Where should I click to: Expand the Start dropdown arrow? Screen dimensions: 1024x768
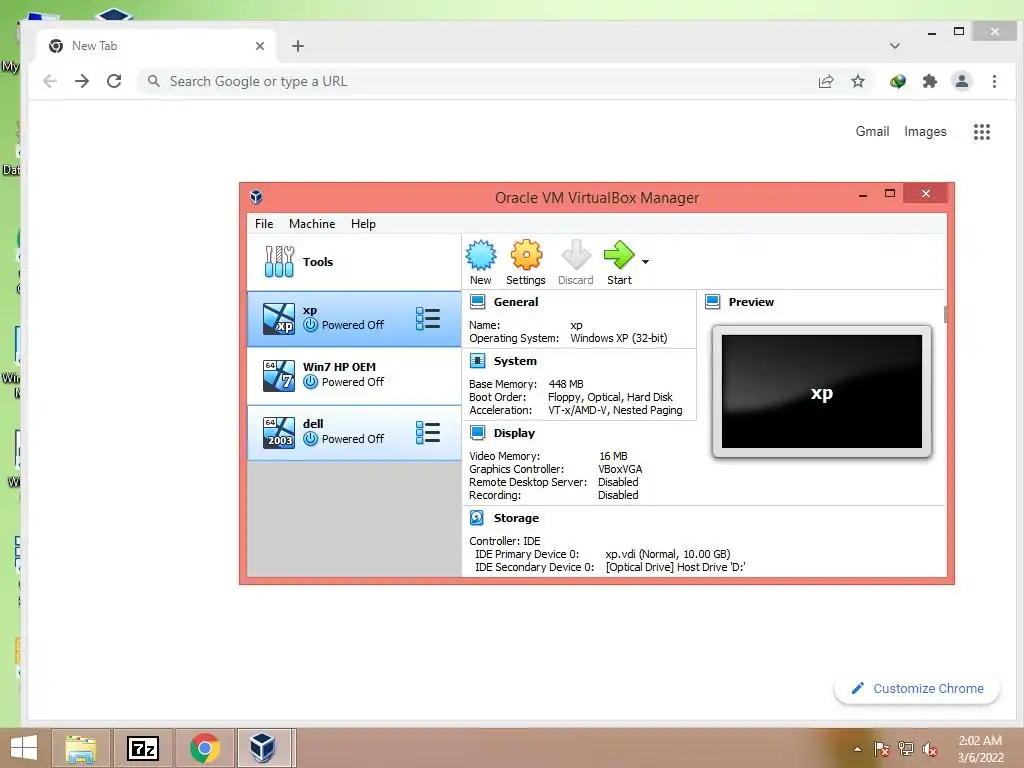[x=645, y=262]
